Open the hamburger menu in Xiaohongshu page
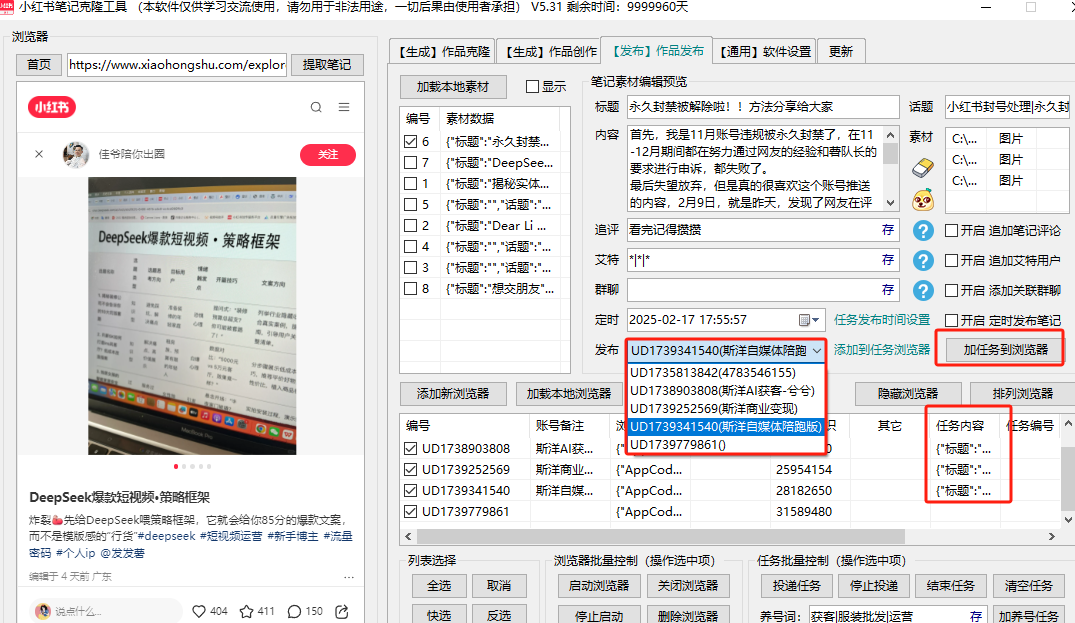The height and width of the screenshot is (623, 1075). pos(344,108)
